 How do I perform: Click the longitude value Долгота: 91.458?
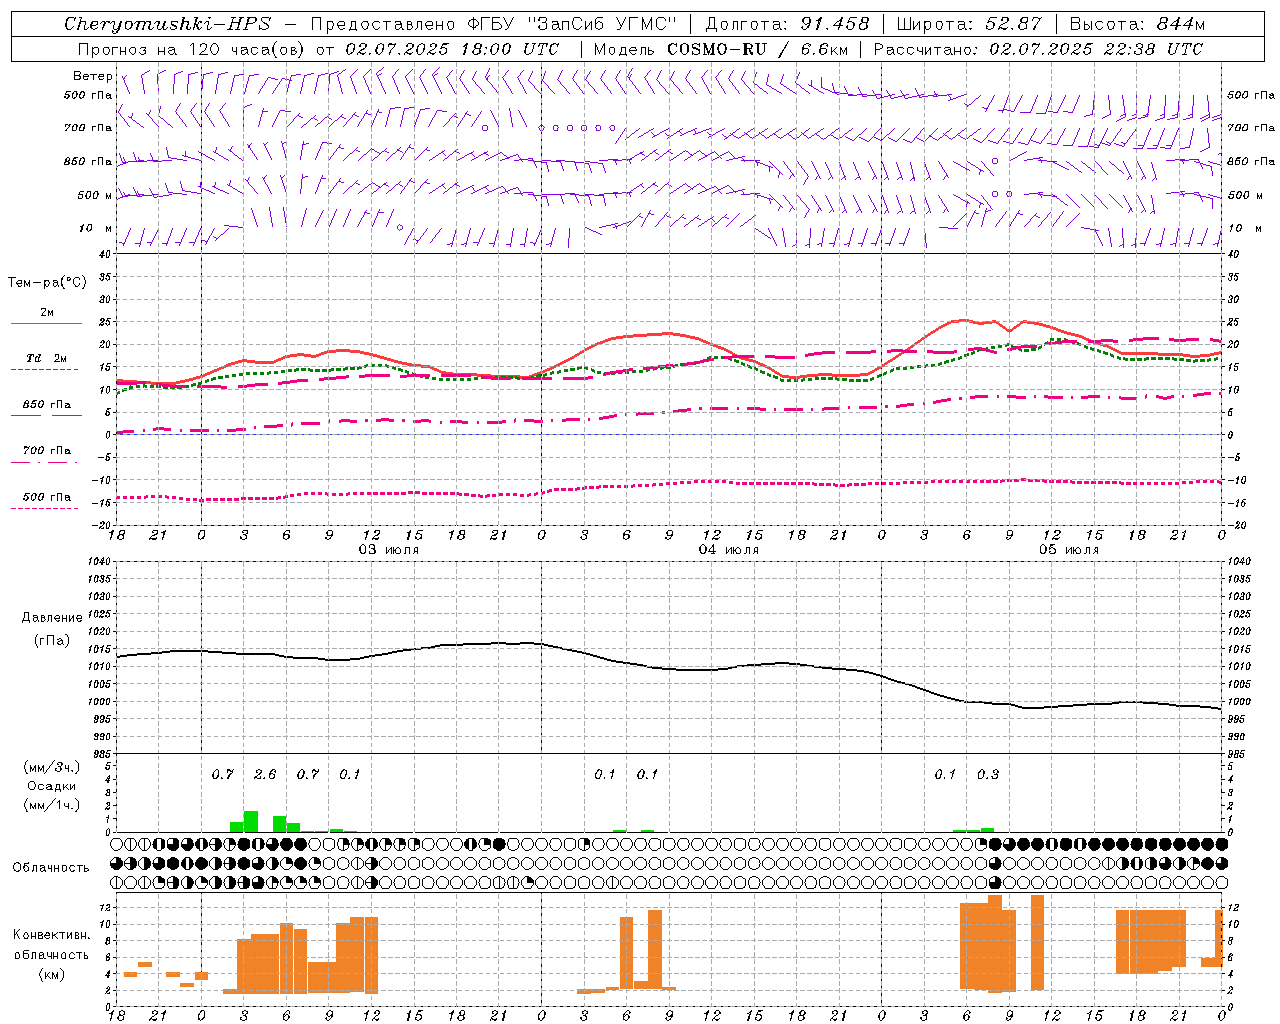click(788, 24)
